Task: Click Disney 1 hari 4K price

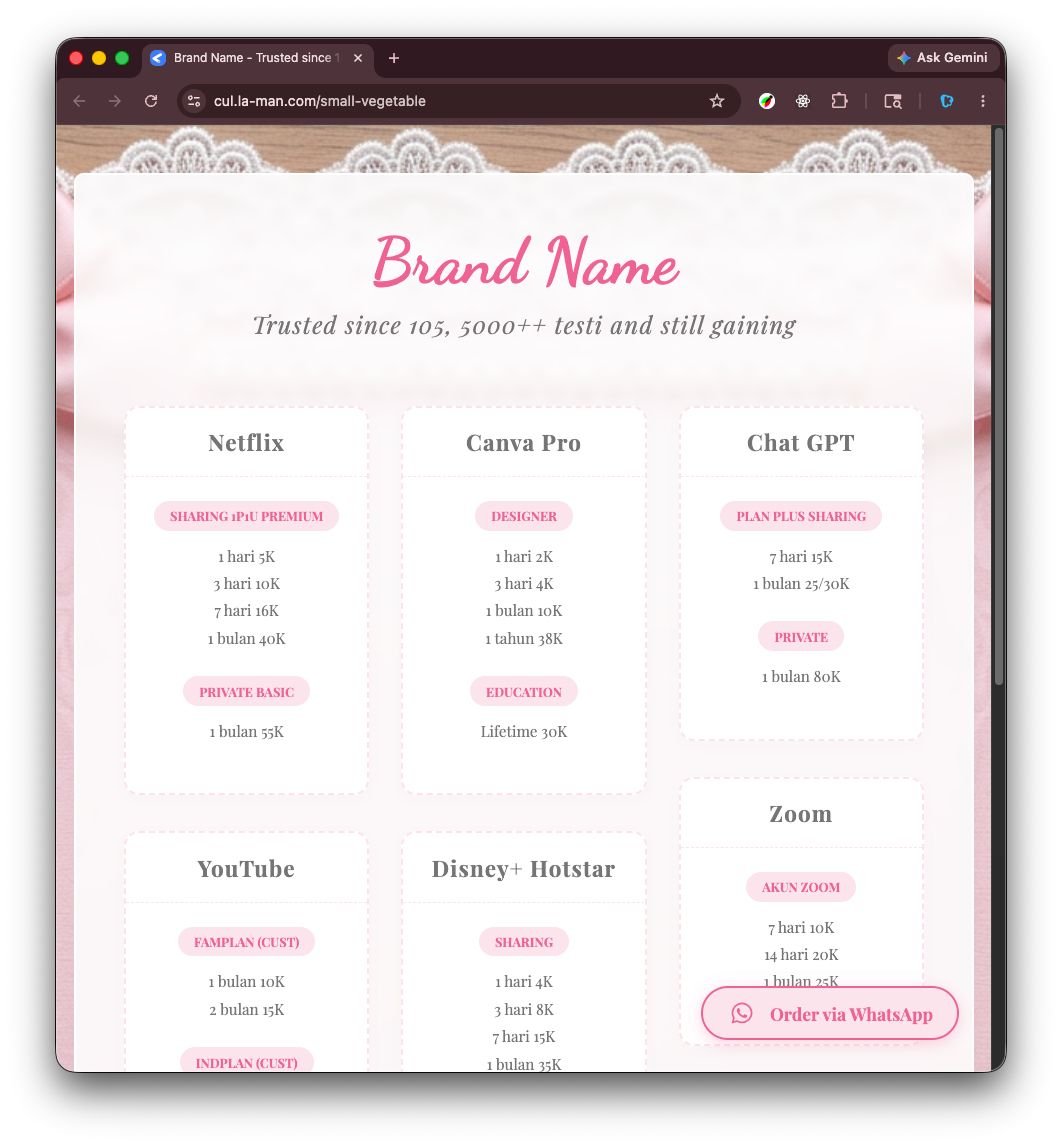Action: [x=523, y=982]
